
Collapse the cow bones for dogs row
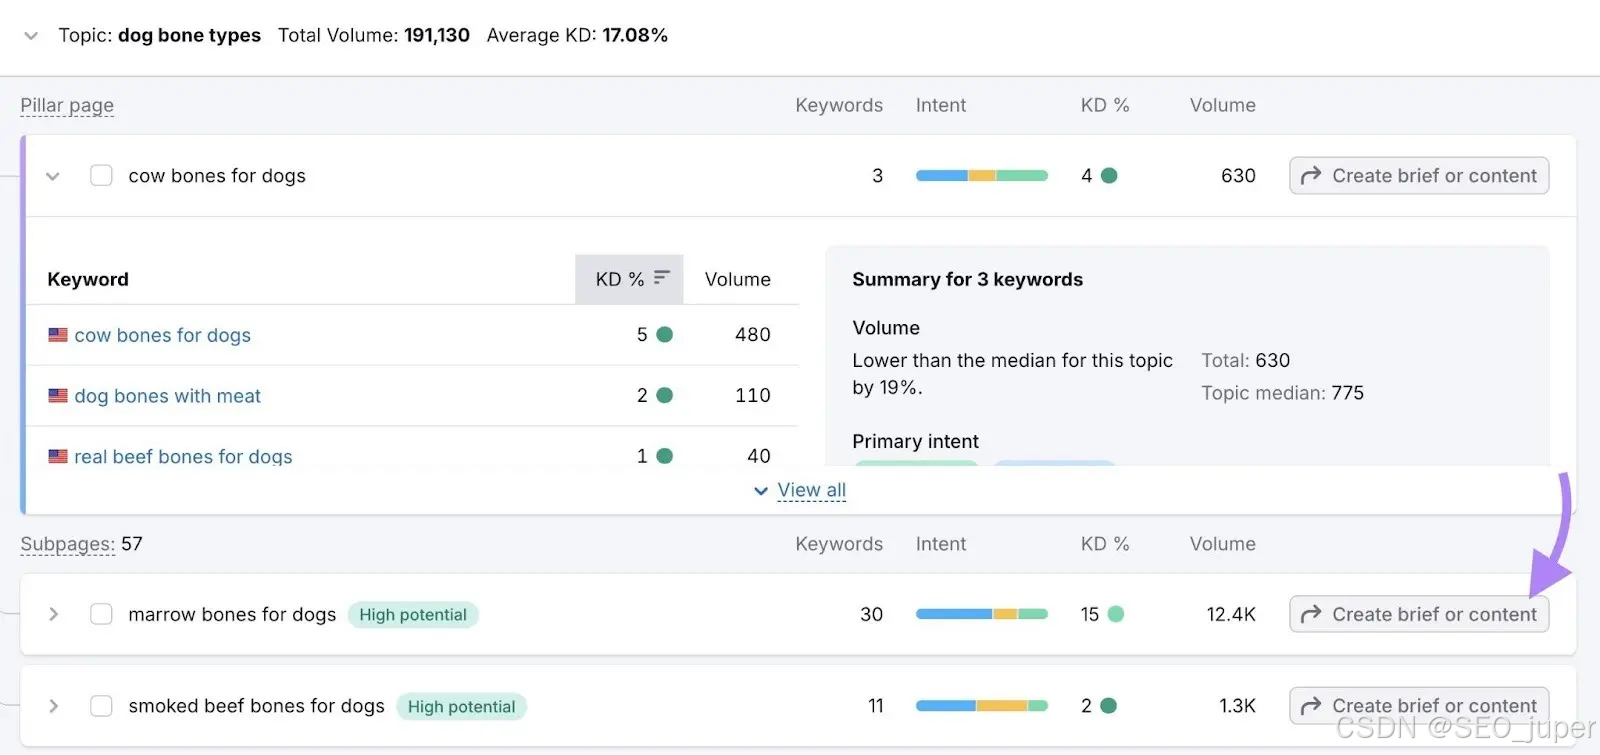coord(53,176)
